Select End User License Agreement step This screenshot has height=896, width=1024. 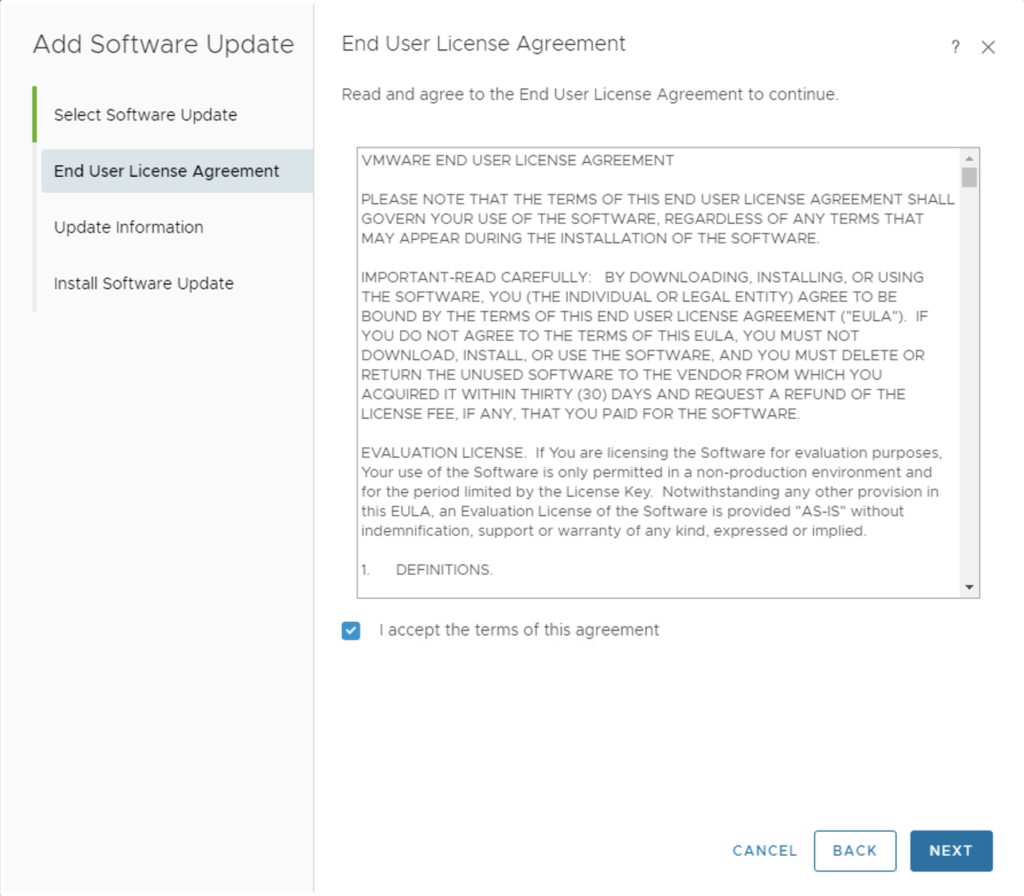(166, 171)
